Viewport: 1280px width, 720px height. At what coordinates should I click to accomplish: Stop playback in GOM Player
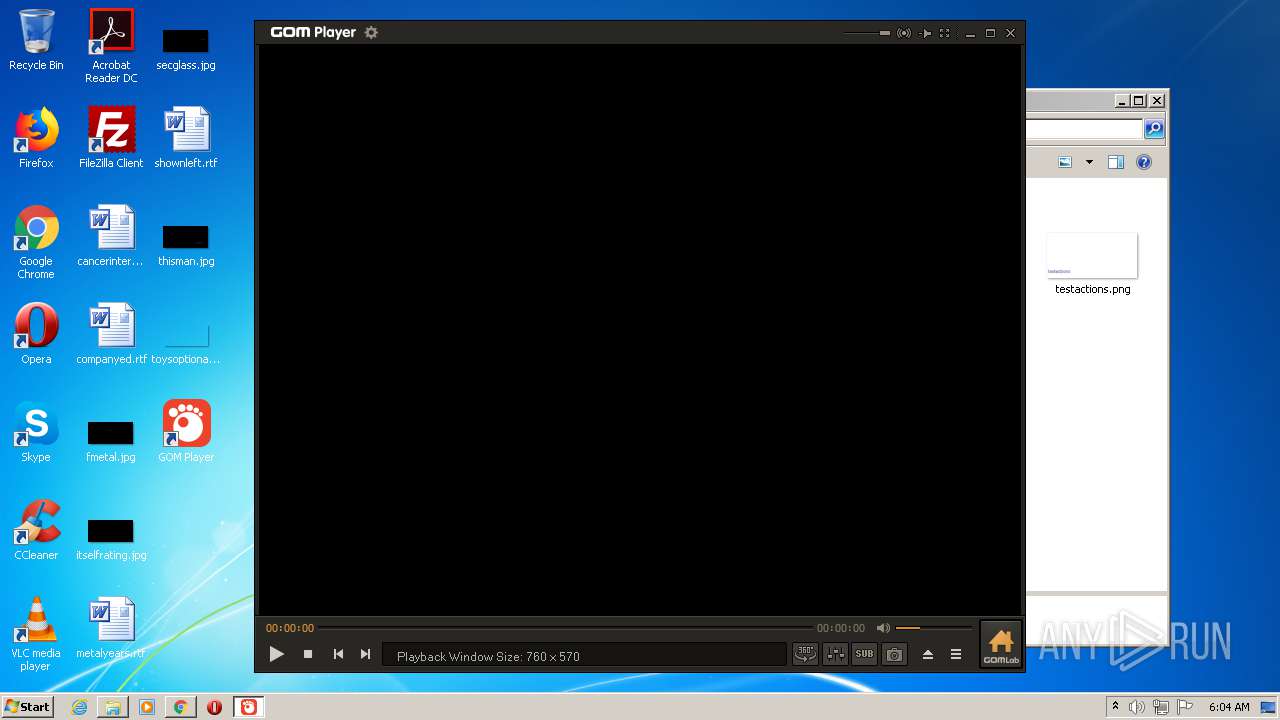click(x=308, y=654)
